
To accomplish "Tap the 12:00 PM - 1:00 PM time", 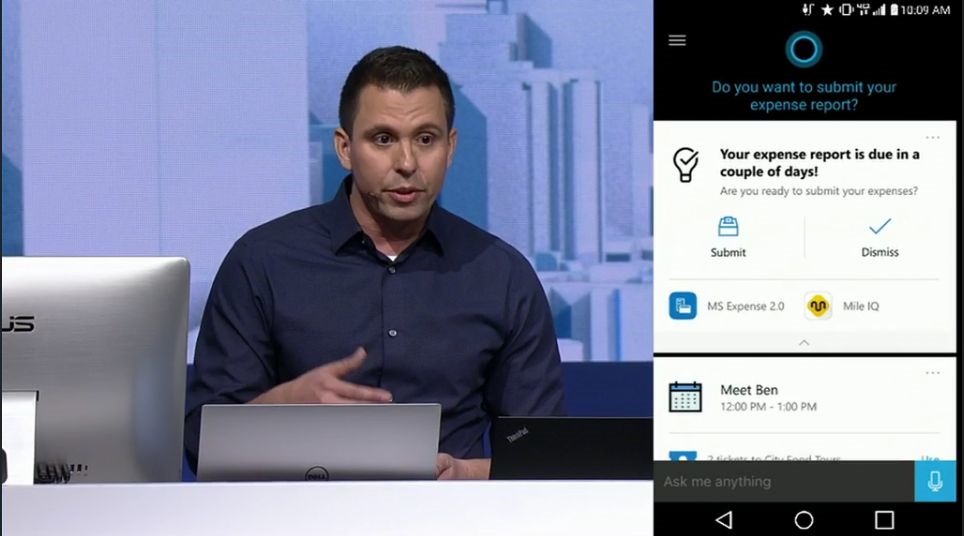I will point(768,407).
